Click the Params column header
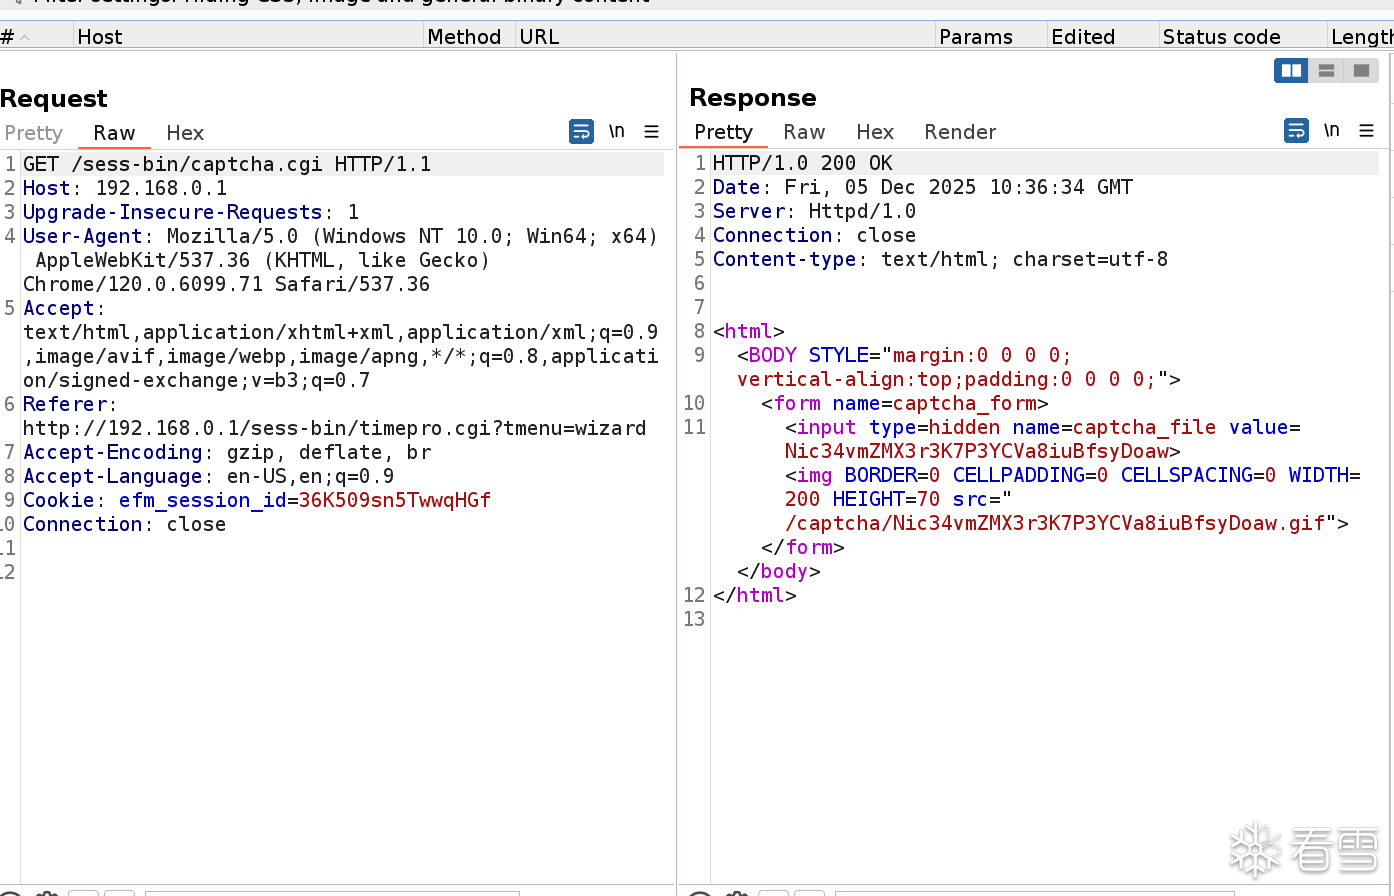The image size is (1394, 896). click(976, 37)
